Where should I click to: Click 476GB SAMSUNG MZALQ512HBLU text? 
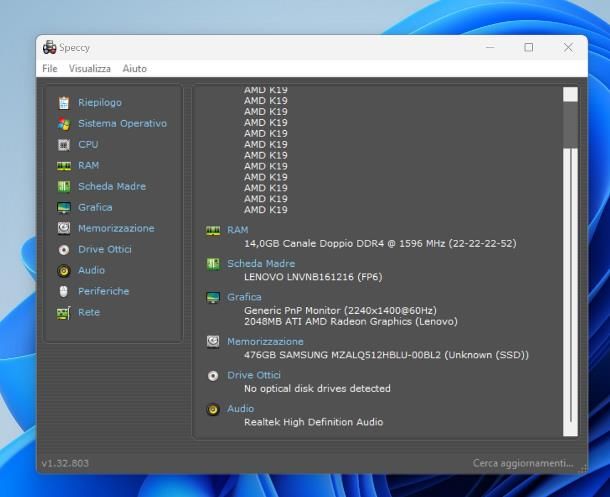tap(386, 355)
